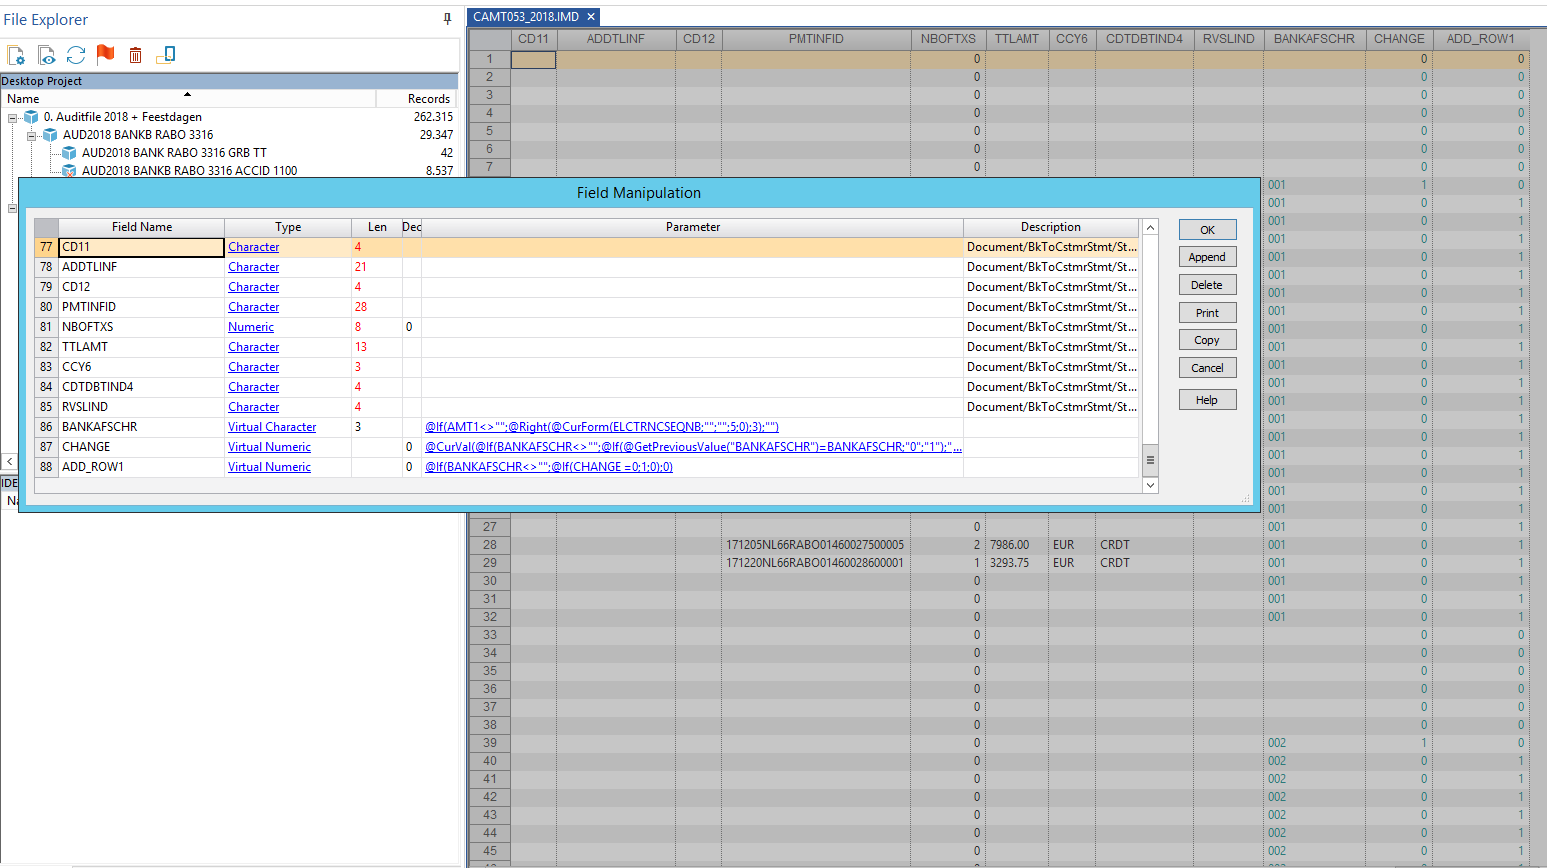Viewport: 1547px width, 868px height.
Task: Click the overlapping windows toolbar icon
Action: (165, 55)
